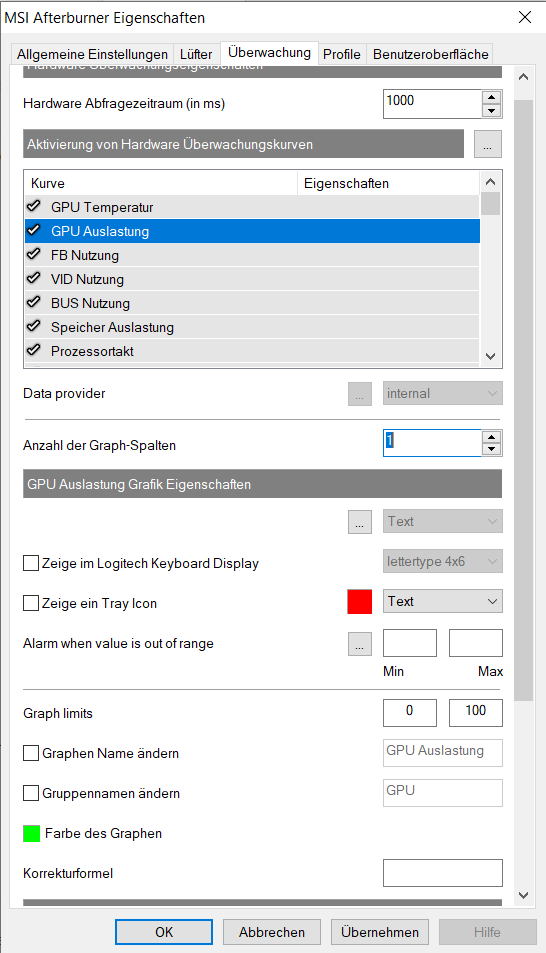This screenshot has width=546, height=953.
Task: Click the Korrekturformel input field
Action: pos(443,873)
